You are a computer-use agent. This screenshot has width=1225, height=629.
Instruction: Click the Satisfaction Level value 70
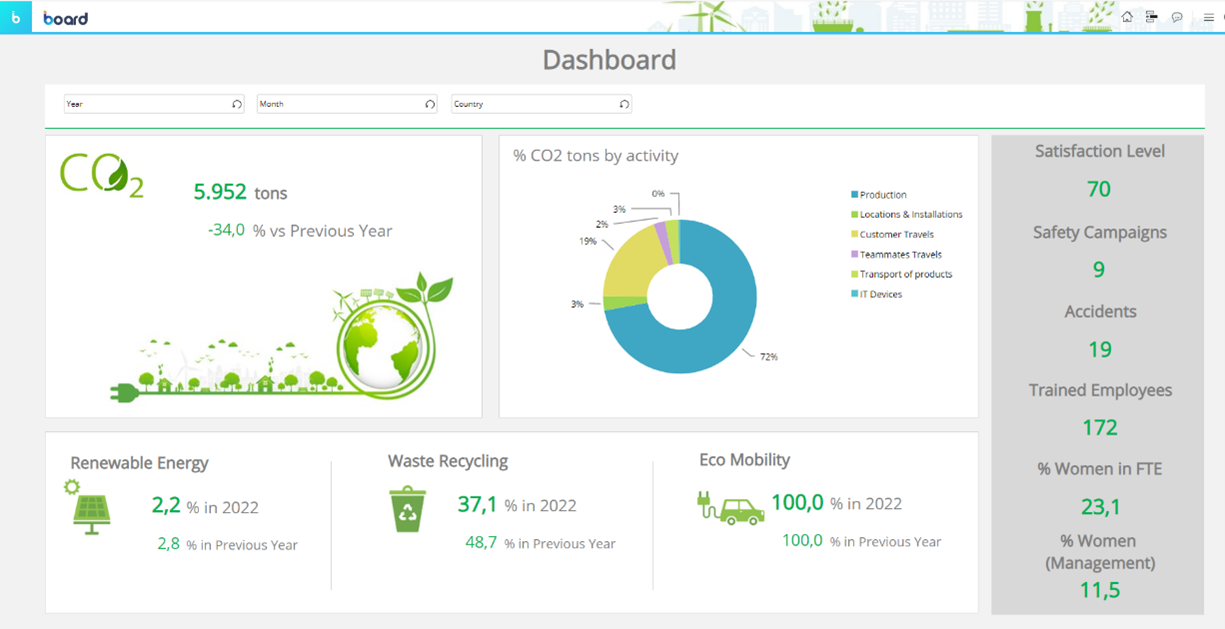pyautogui.click(x=1098, y=188)
